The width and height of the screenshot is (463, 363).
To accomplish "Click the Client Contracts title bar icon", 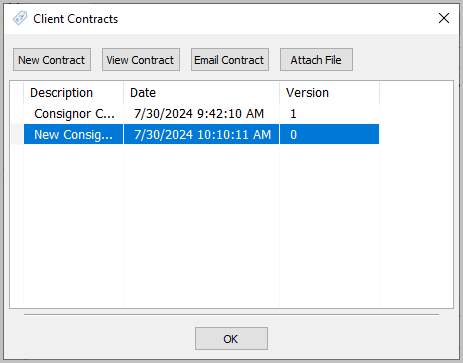I will coord(20,18).
